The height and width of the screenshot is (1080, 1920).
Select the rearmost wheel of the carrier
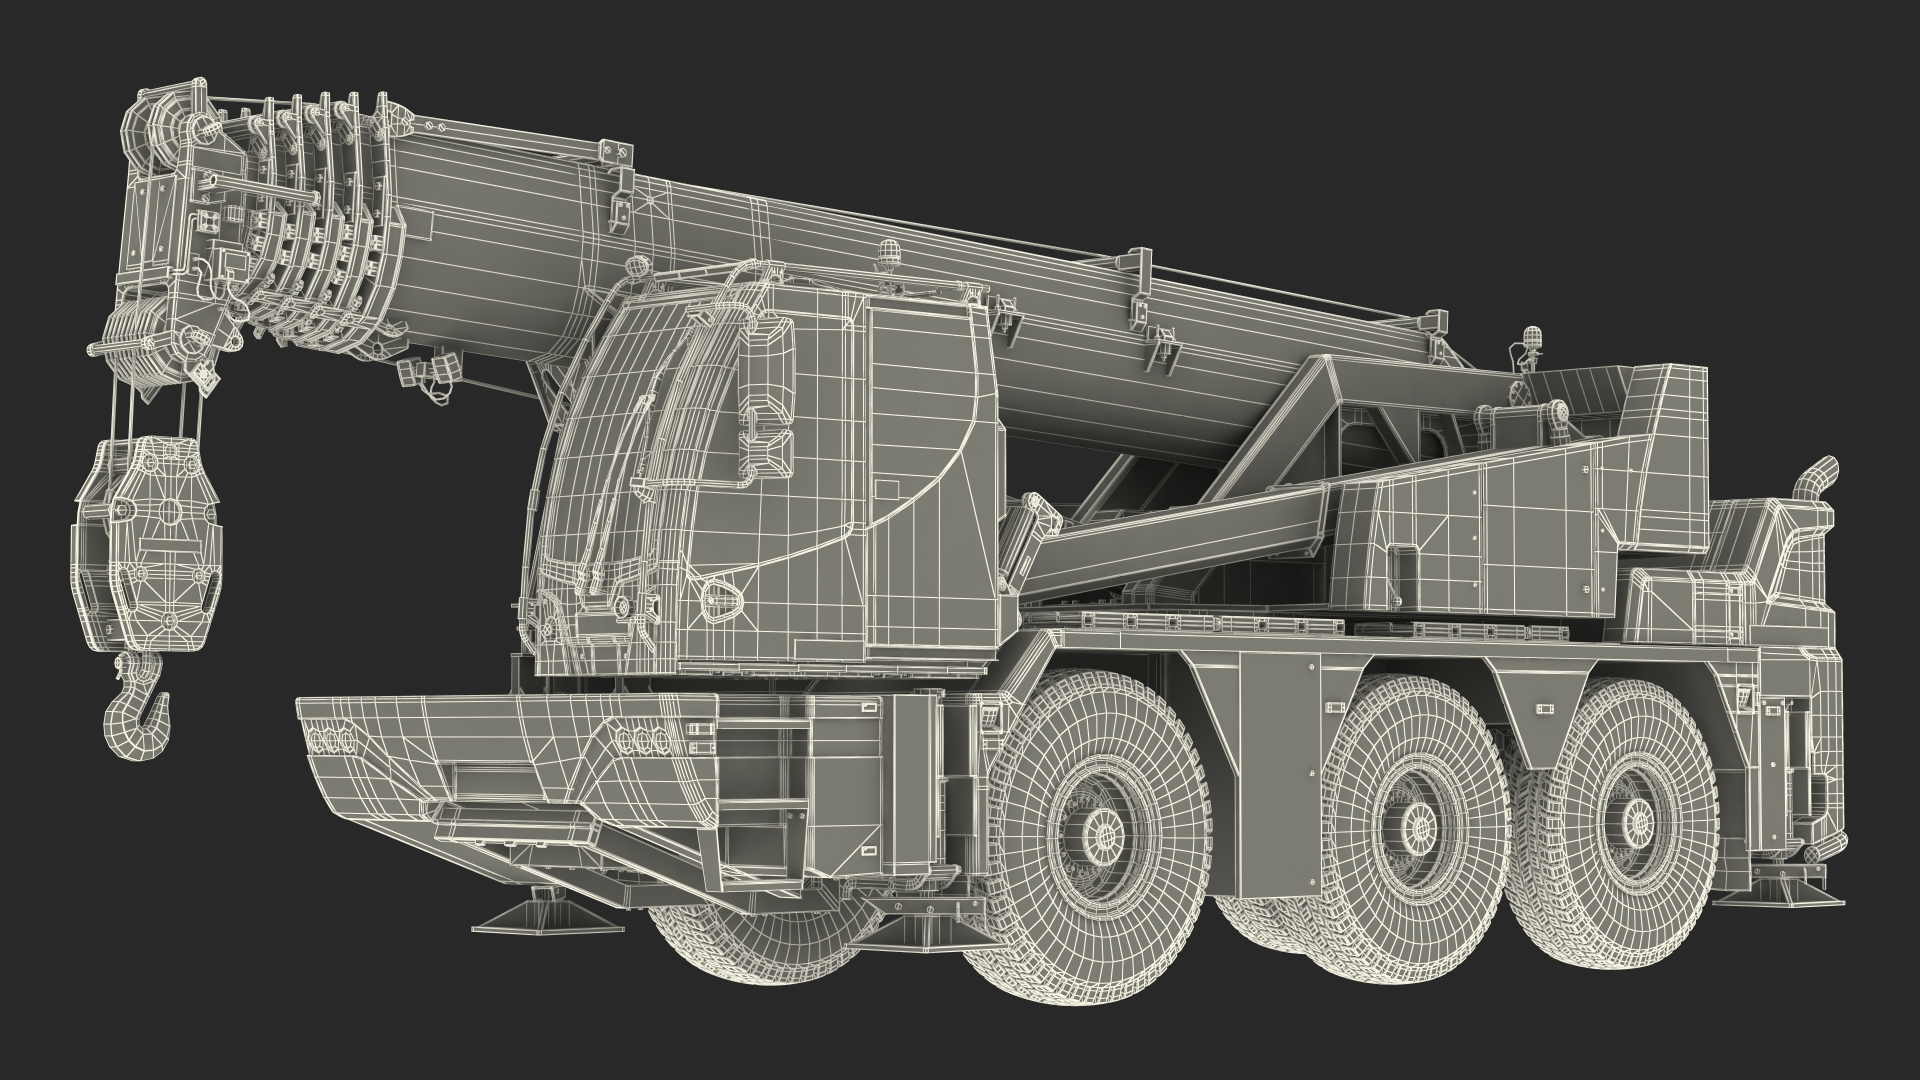tap(1621, 823)
